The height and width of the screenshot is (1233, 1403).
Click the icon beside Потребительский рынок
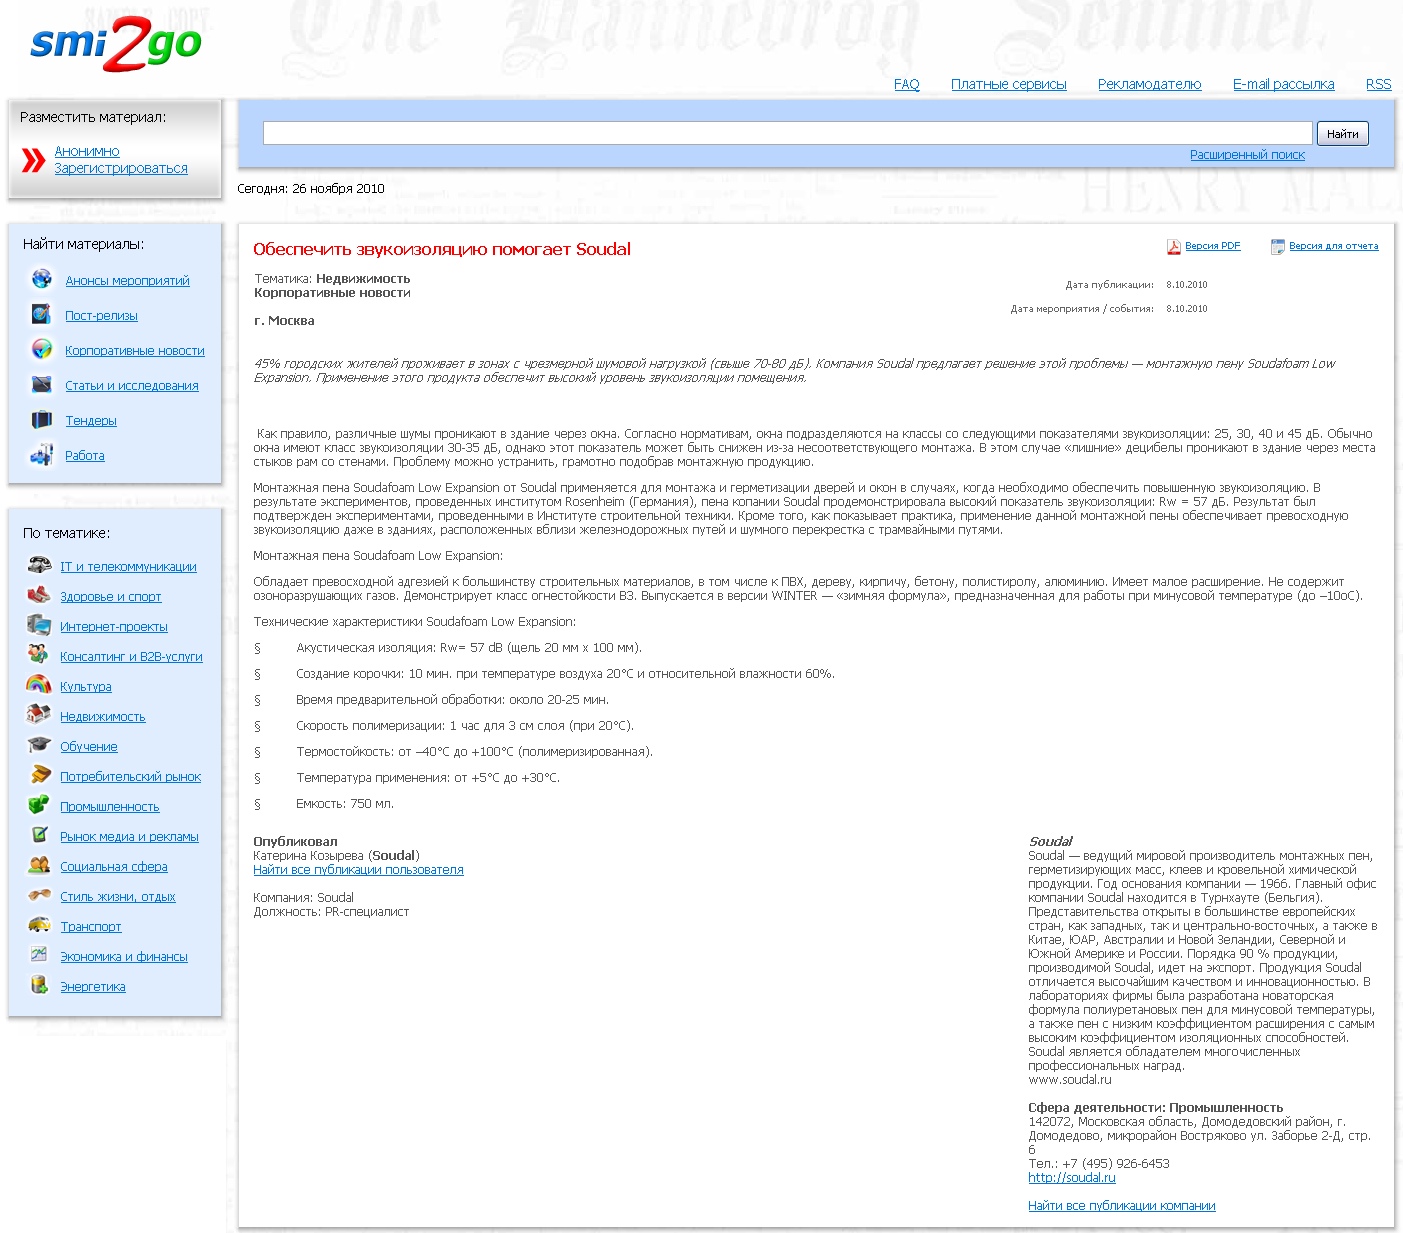pyautogui.click(x=39, y=775)
